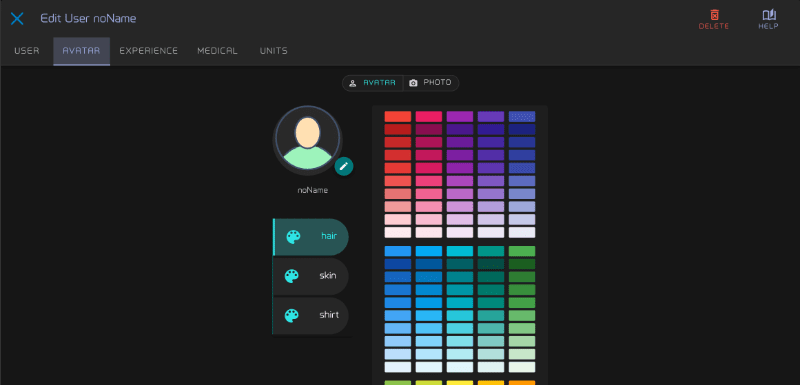Pick the darkest green swatch in second group
The height and width of the screenshot is (385, 800).
click(x=522, y=264)
